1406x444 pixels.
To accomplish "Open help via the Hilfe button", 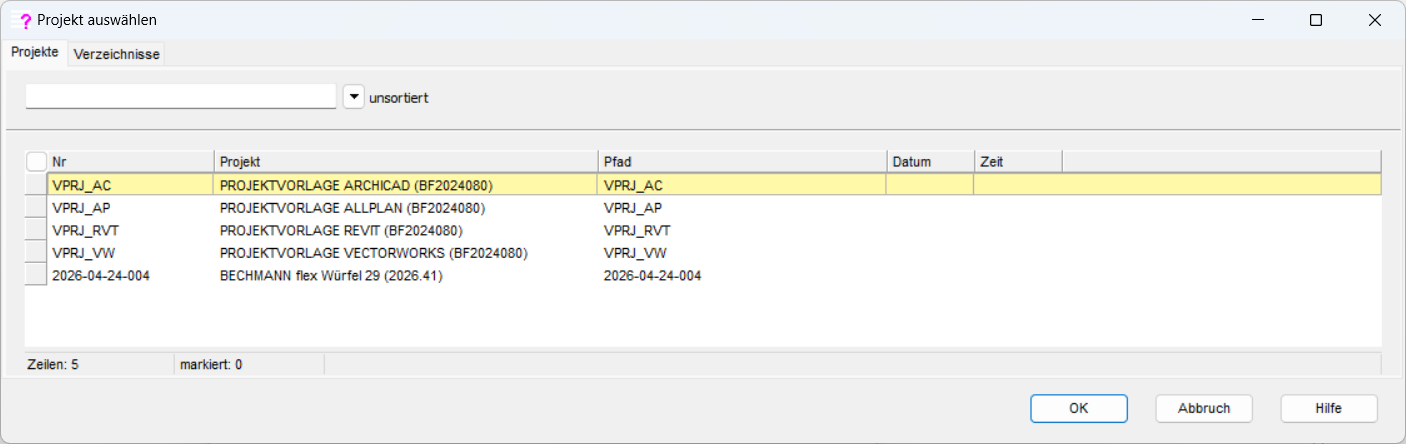I will point(1329,408).
